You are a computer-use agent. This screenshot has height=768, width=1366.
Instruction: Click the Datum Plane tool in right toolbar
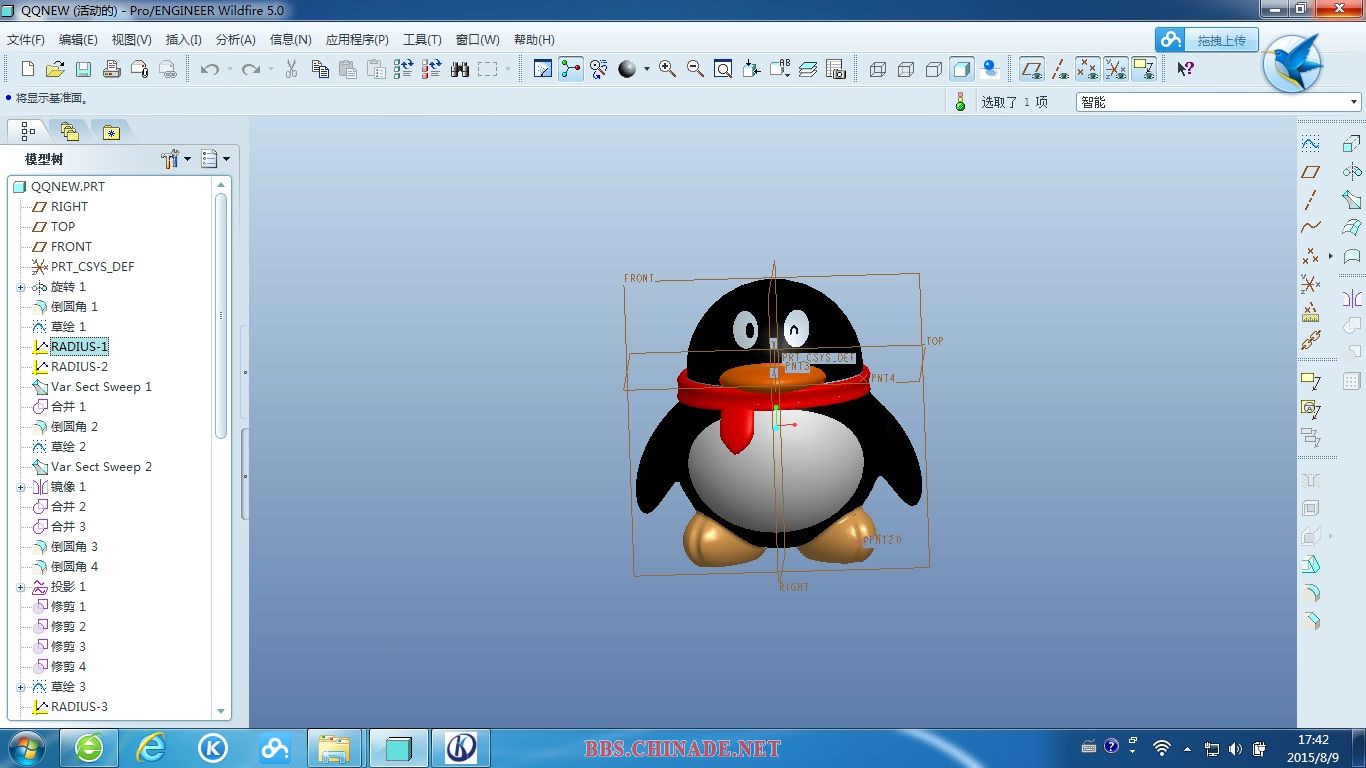coord(1311,172)
